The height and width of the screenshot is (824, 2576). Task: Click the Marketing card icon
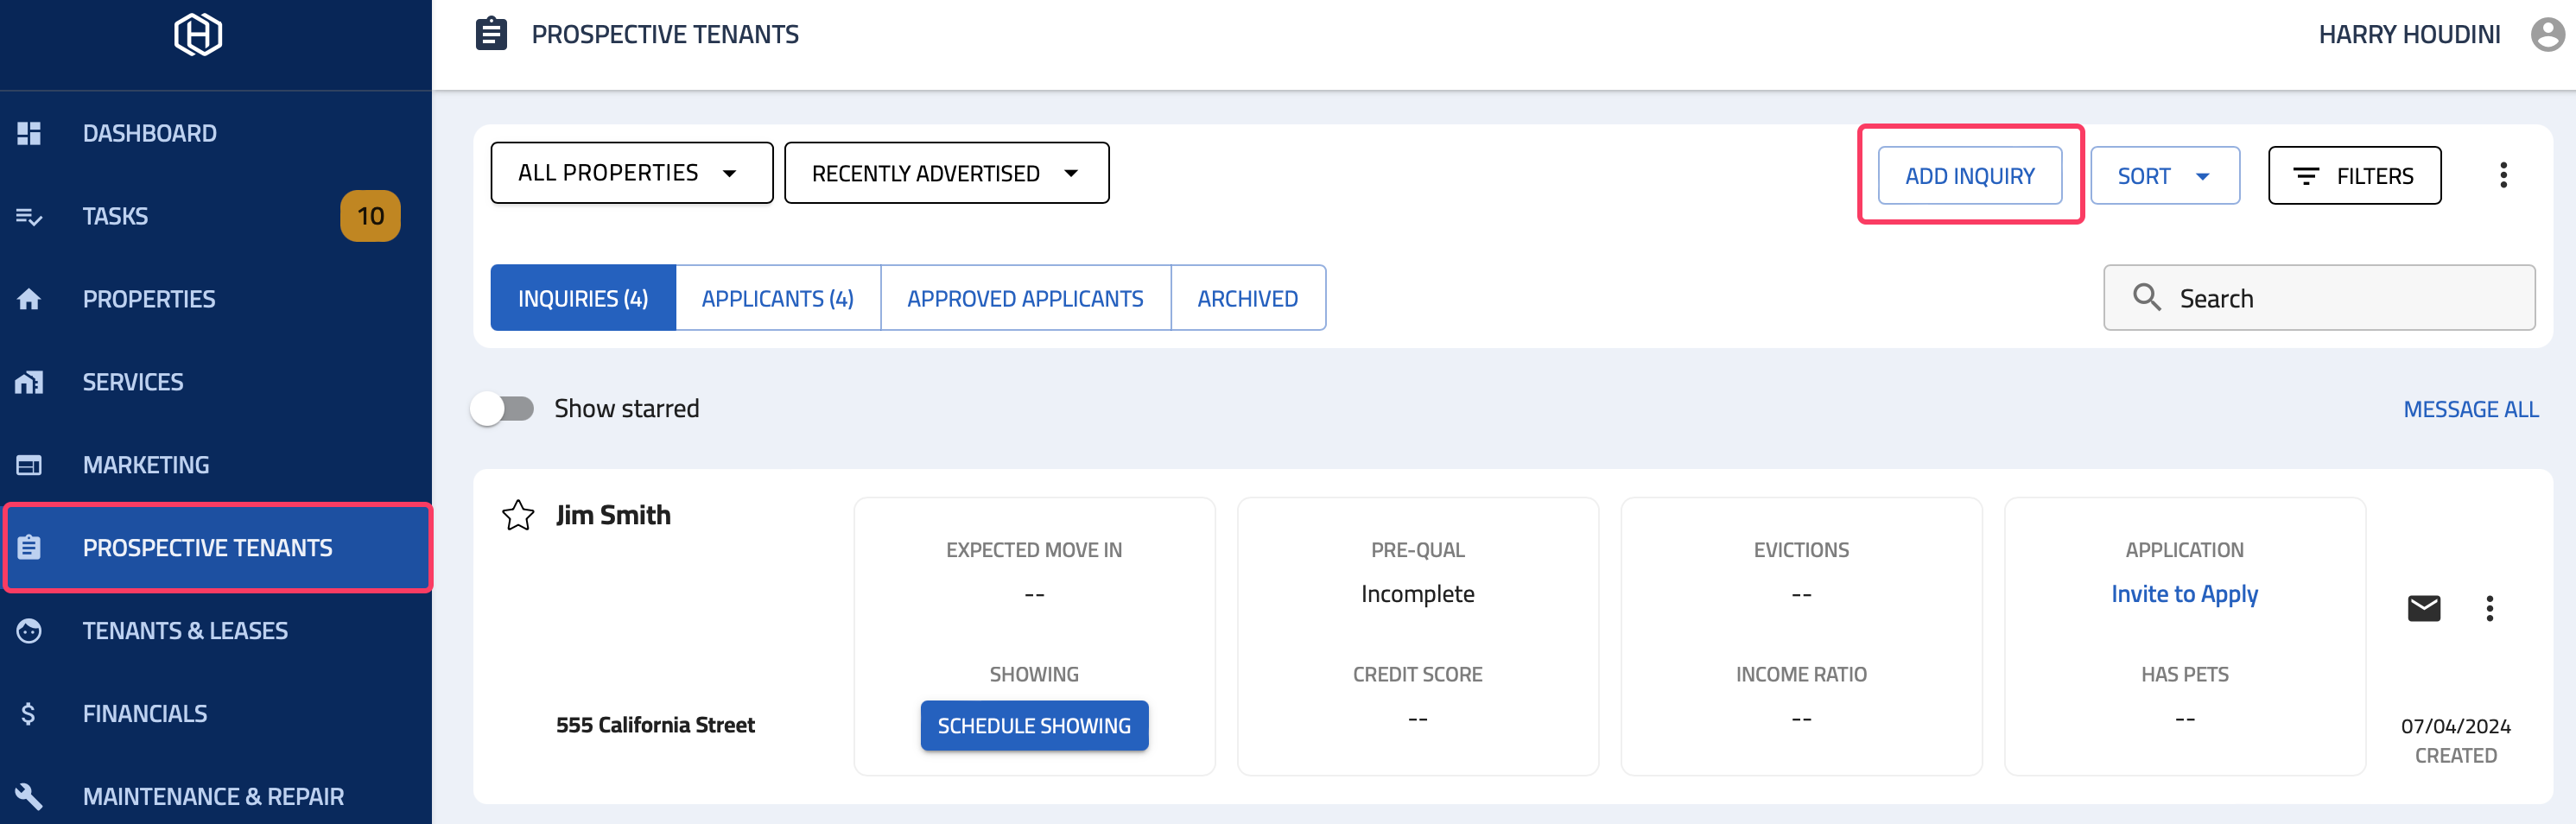coord(29,465)
